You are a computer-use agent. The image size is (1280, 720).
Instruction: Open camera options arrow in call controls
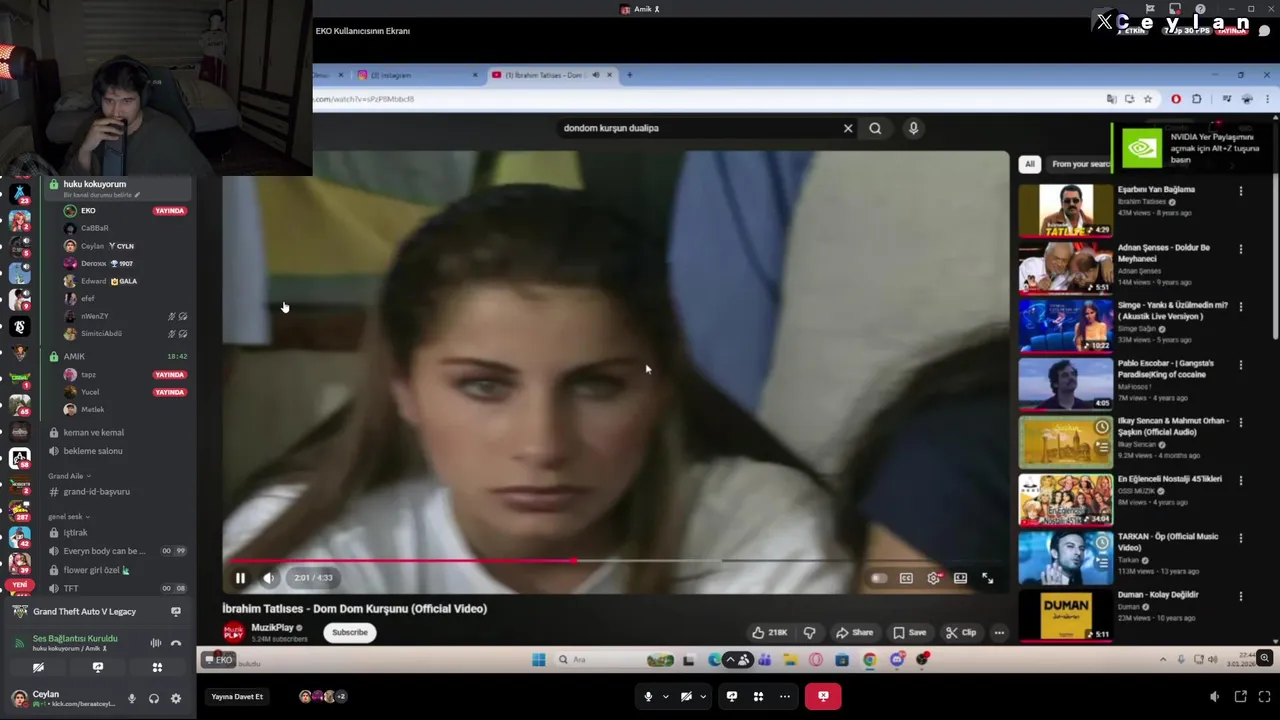703,696
